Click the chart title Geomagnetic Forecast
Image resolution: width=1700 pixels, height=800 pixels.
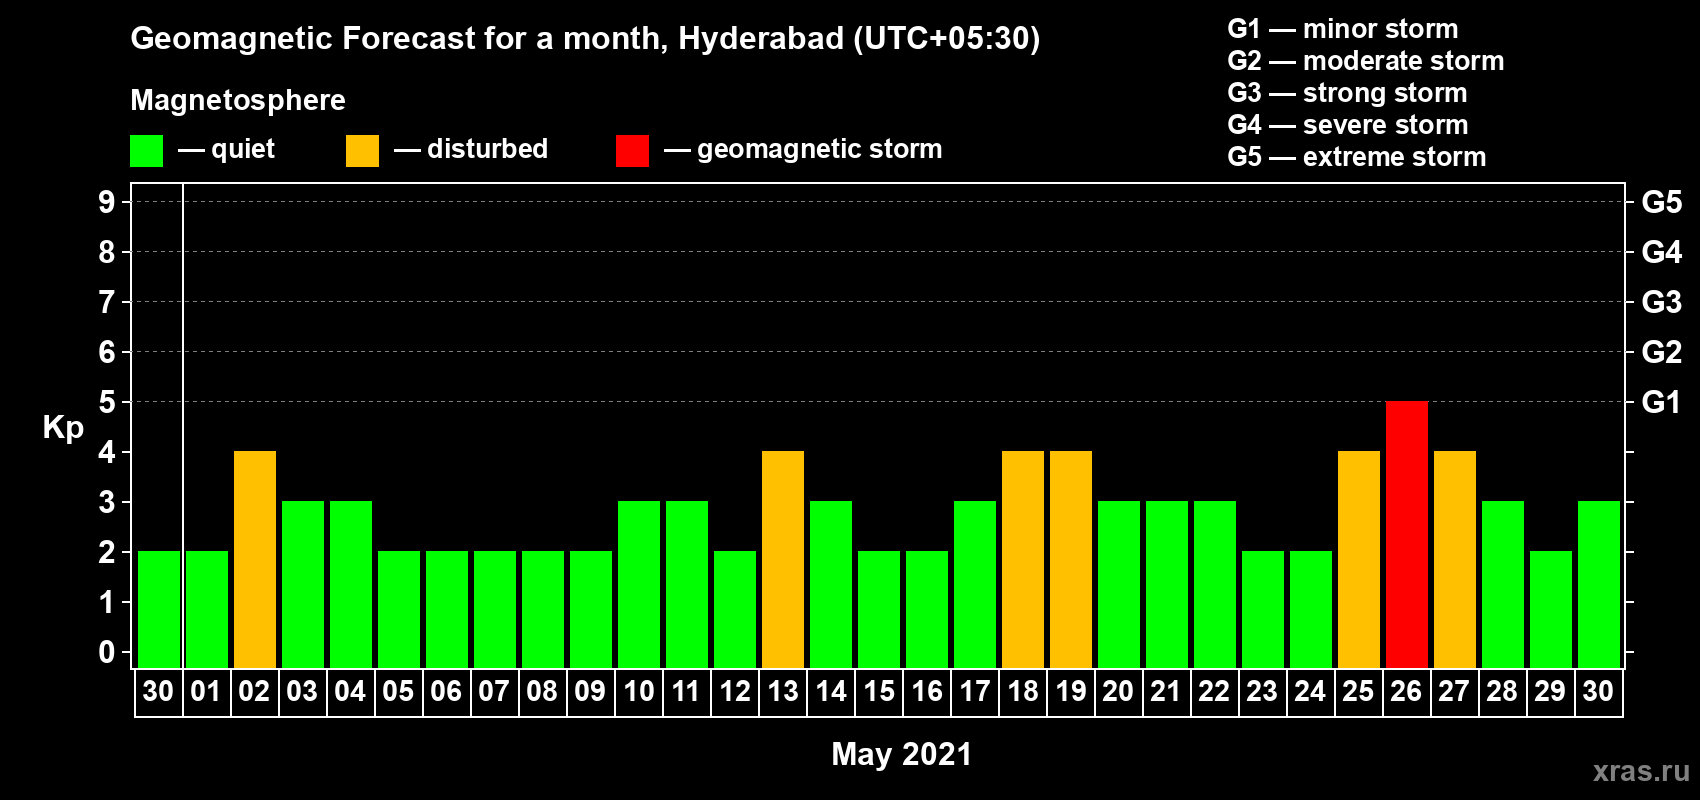[585, 38]
